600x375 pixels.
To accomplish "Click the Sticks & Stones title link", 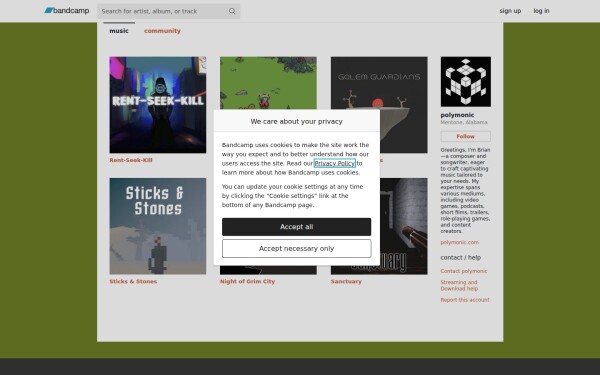I will [x=133, y=281].
